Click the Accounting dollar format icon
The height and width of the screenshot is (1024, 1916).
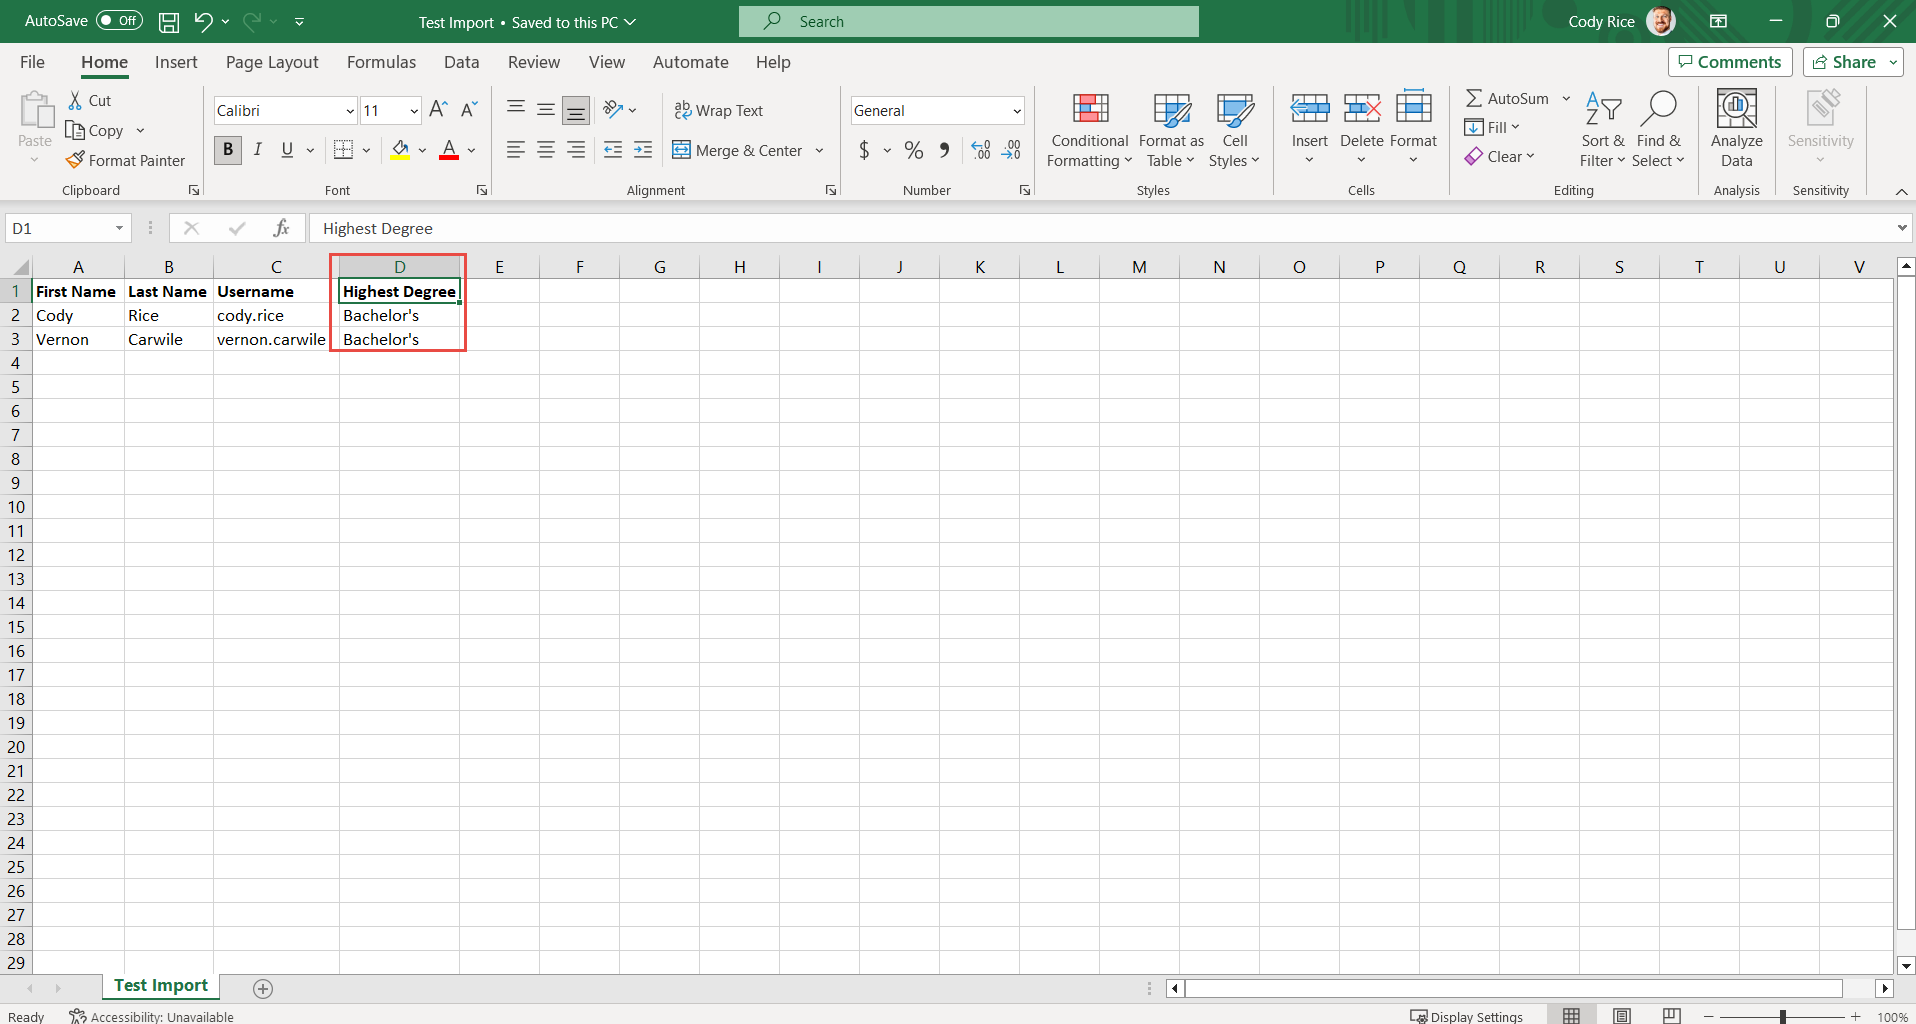point(864,150)
